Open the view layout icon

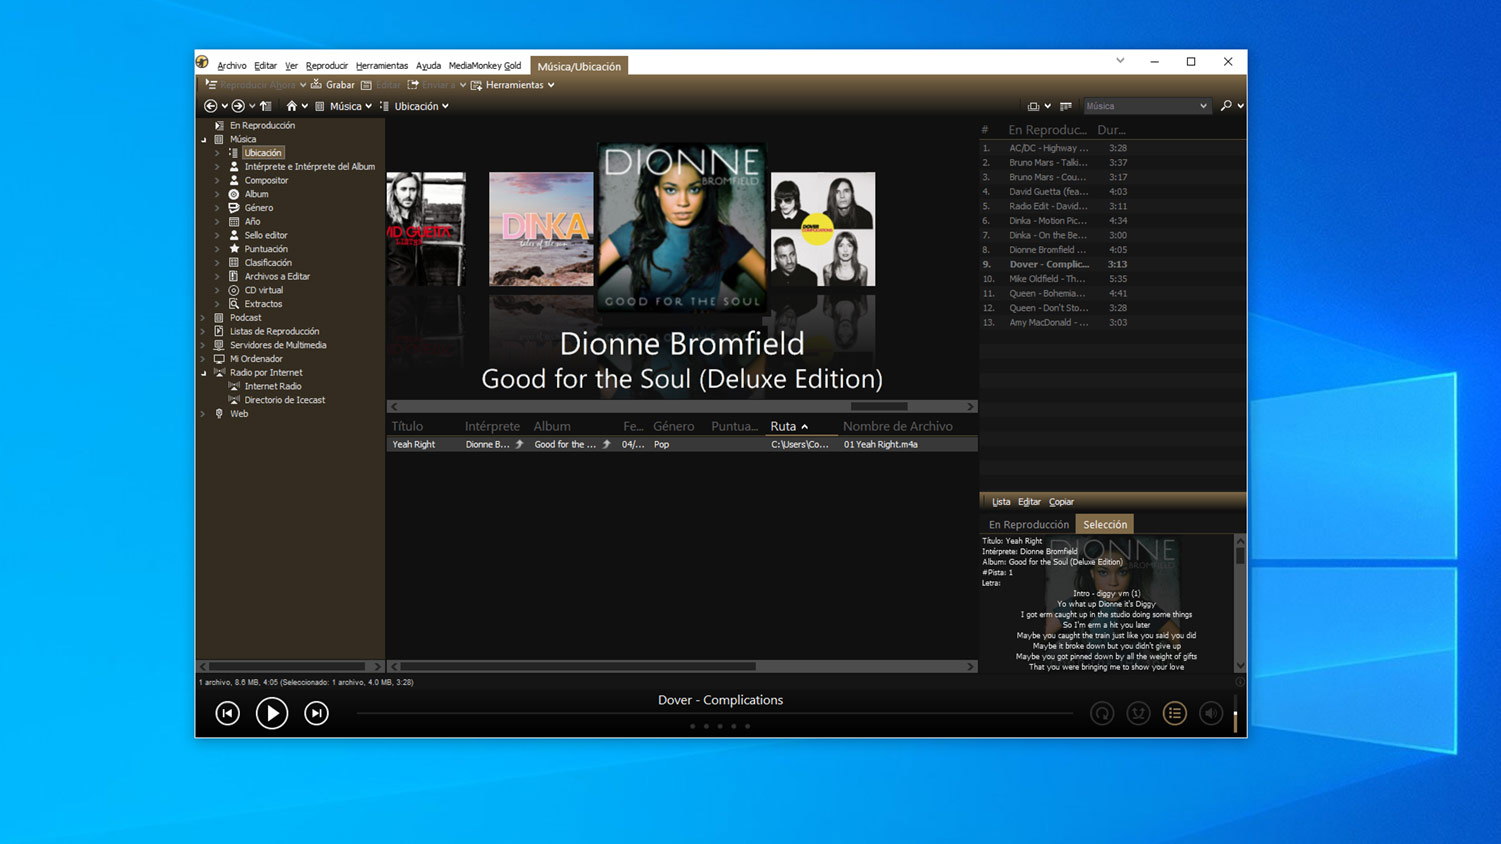(1034, 106)
